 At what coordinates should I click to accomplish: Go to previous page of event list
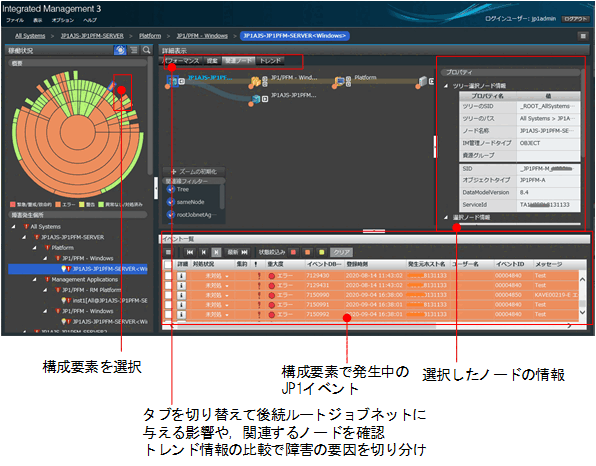204,252
